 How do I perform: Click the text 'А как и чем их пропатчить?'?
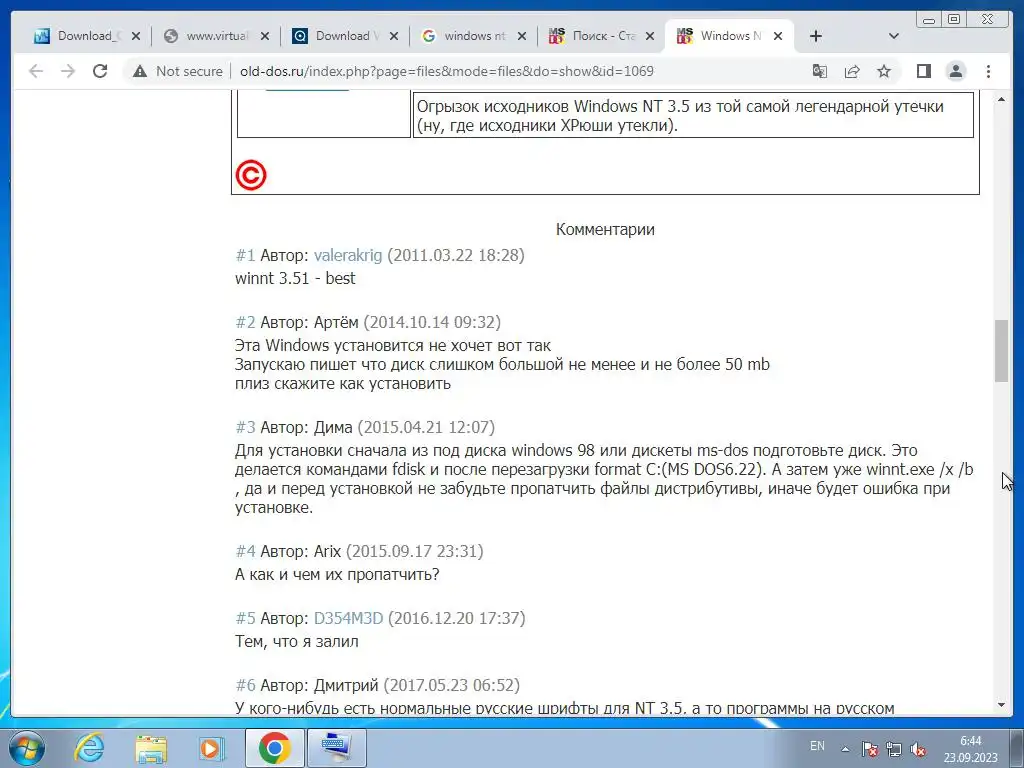point(337,575)
